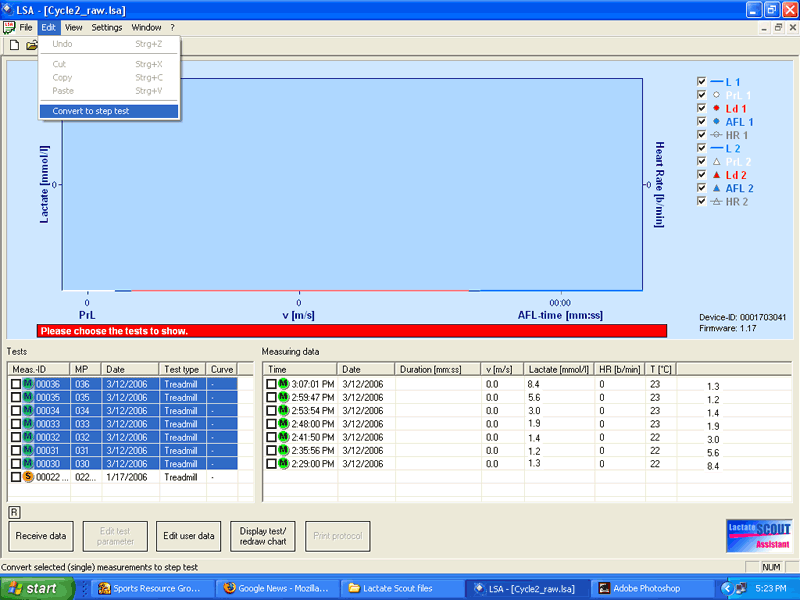The image size is (800, 600).
Task: Open the ? help menu
Action: [172, 28]
